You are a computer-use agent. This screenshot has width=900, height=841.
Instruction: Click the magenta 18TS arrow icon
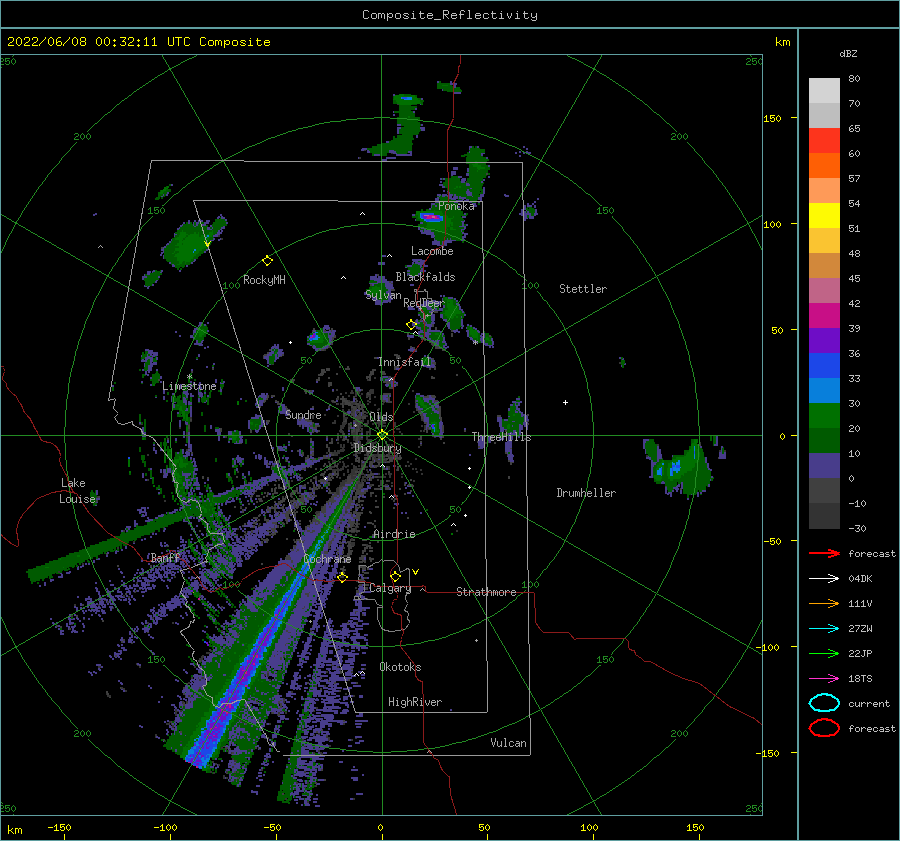(824, 678)
